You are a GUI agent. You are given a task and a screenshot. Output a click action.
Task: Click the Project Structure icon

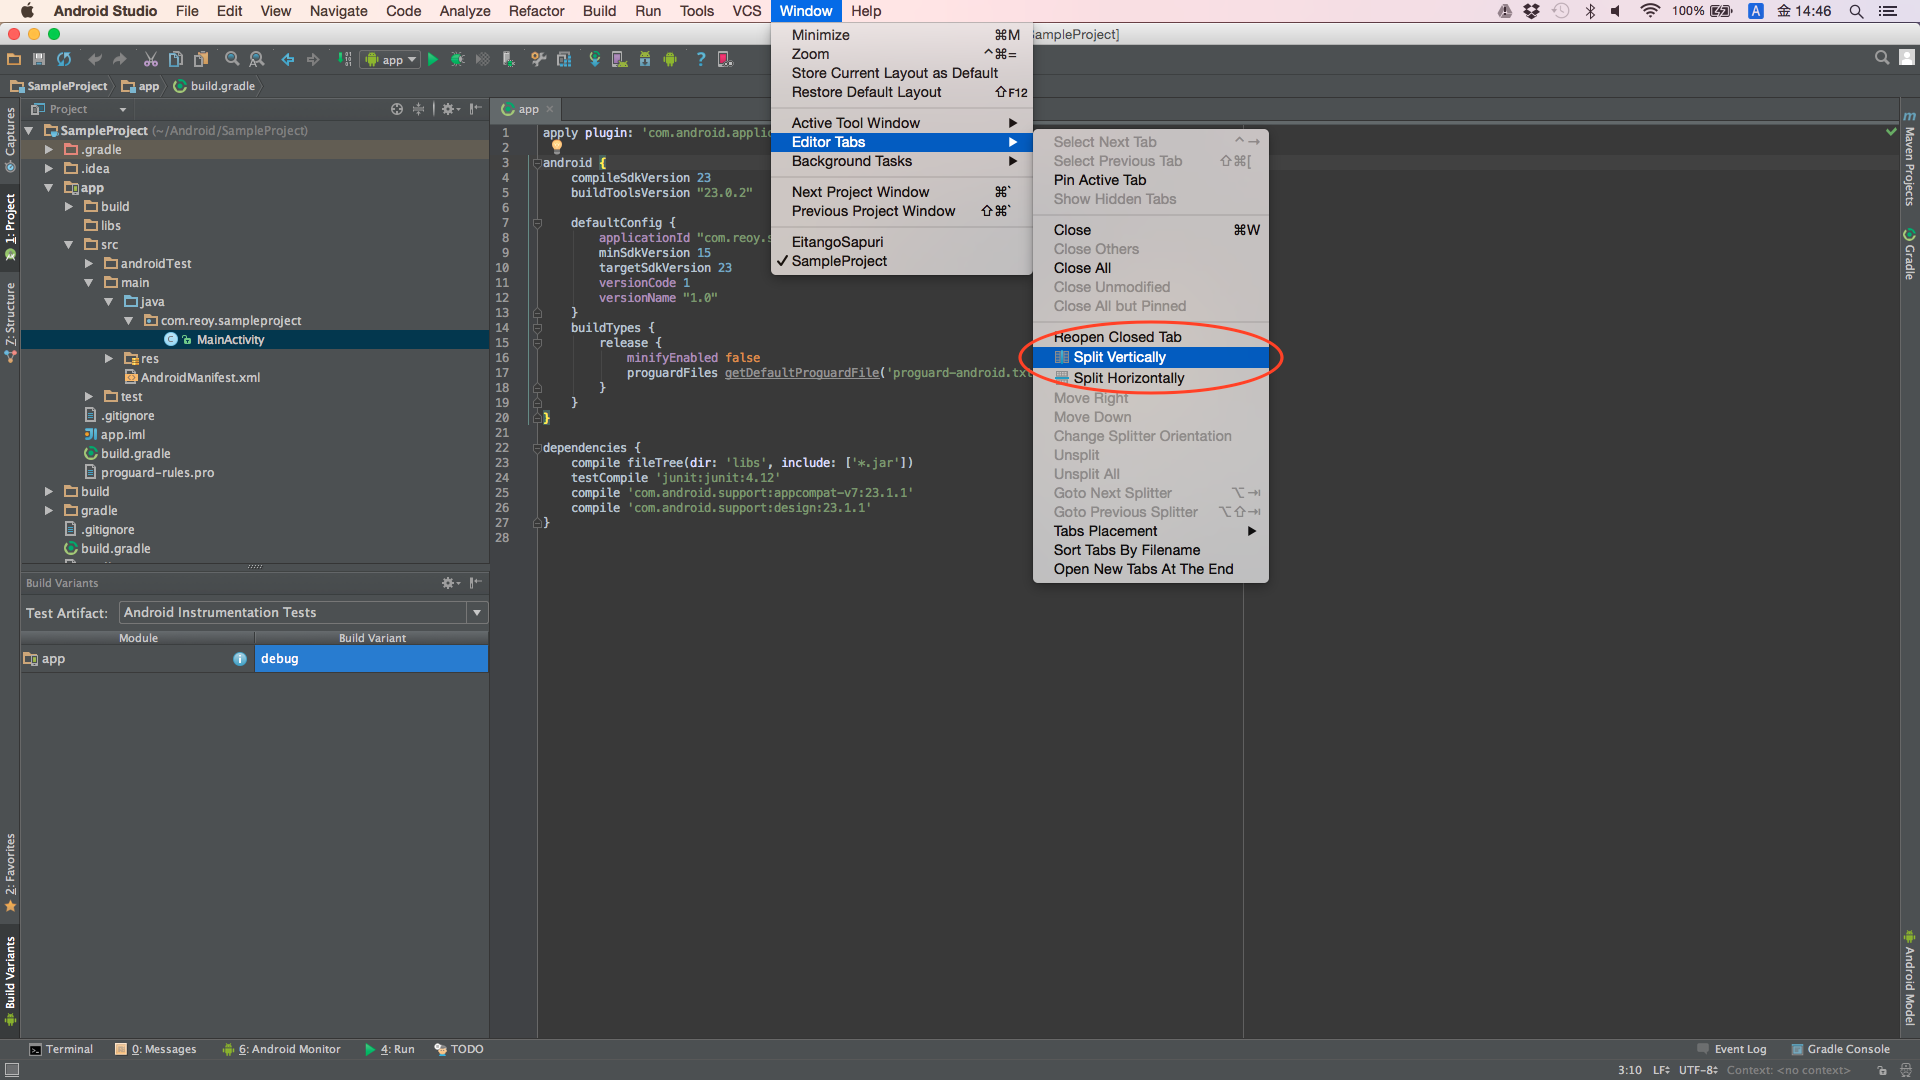564,60
